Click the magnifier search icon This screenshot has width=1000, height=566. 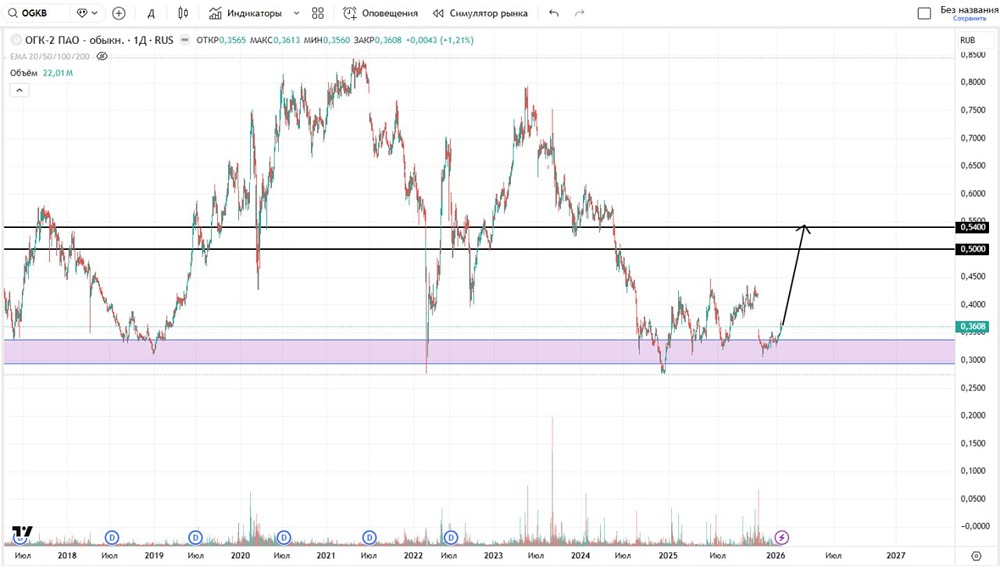(x=13, y=13)
